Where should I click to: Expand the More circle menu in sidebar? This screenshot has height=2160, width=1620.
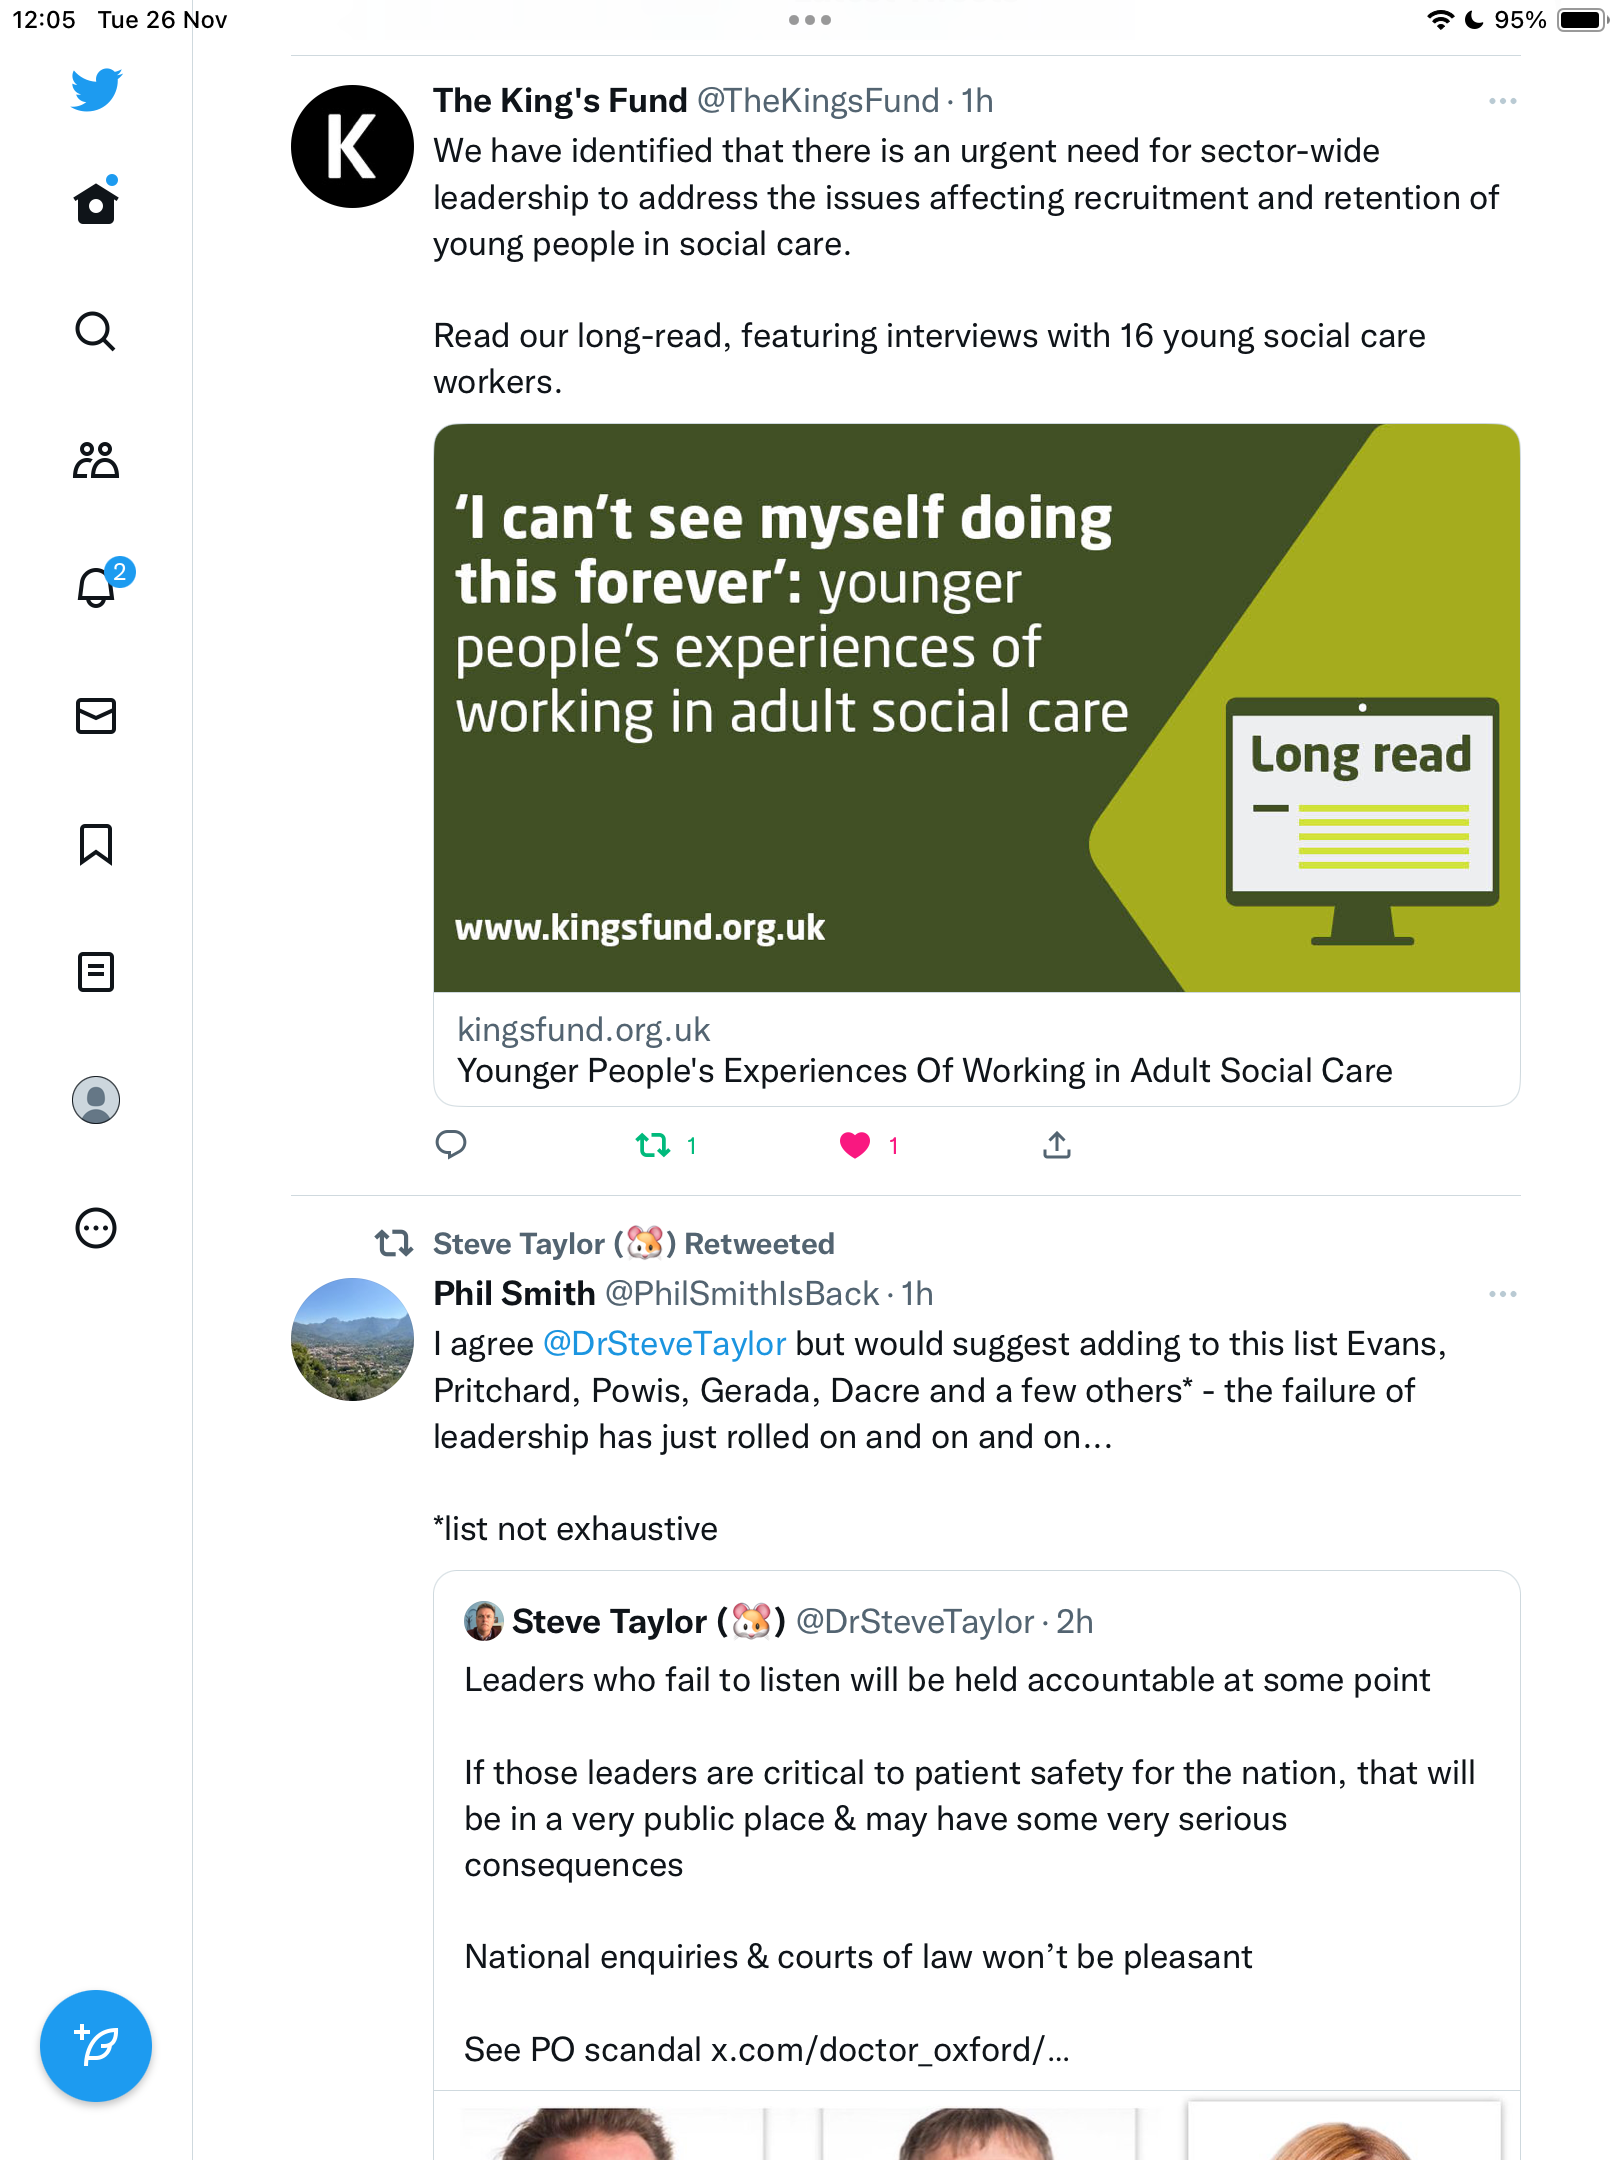click(x=96, y=1228)
